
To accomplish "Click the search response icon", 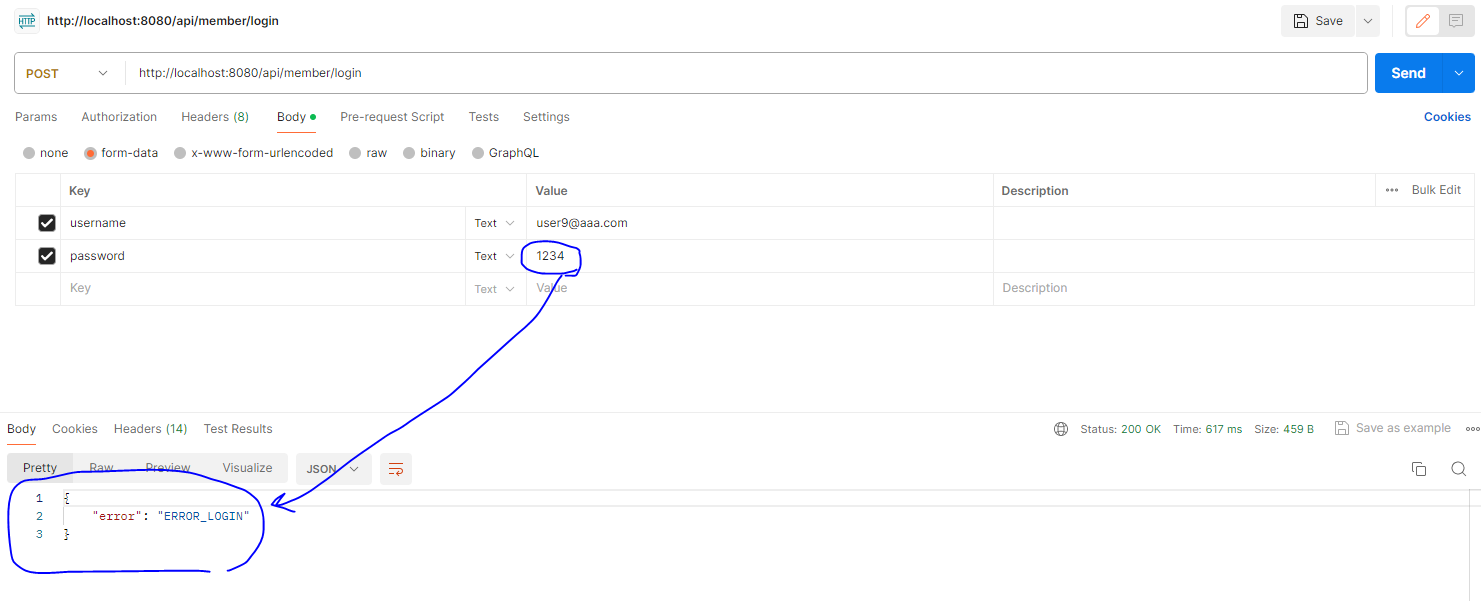I will coord(1458,469).
